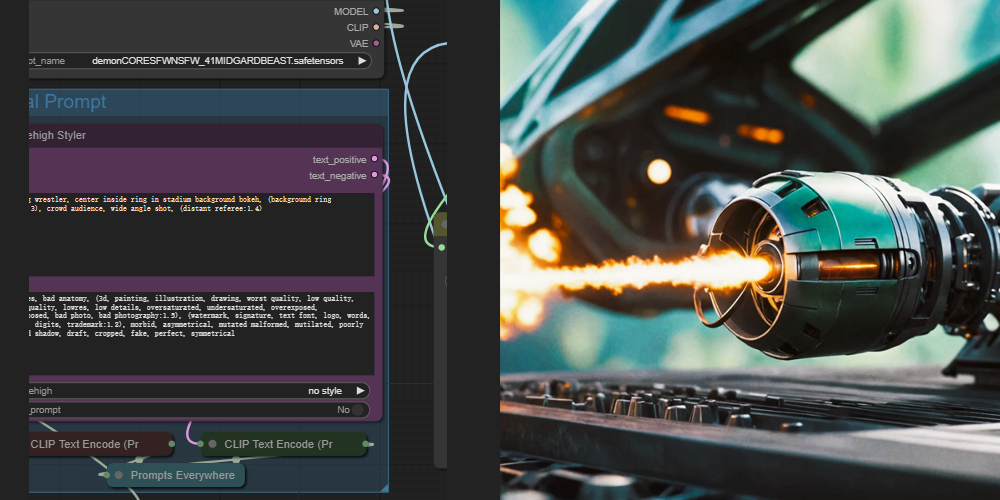
Task: Open the style dropdown showing no style
Action: click(x=199, y=391)
